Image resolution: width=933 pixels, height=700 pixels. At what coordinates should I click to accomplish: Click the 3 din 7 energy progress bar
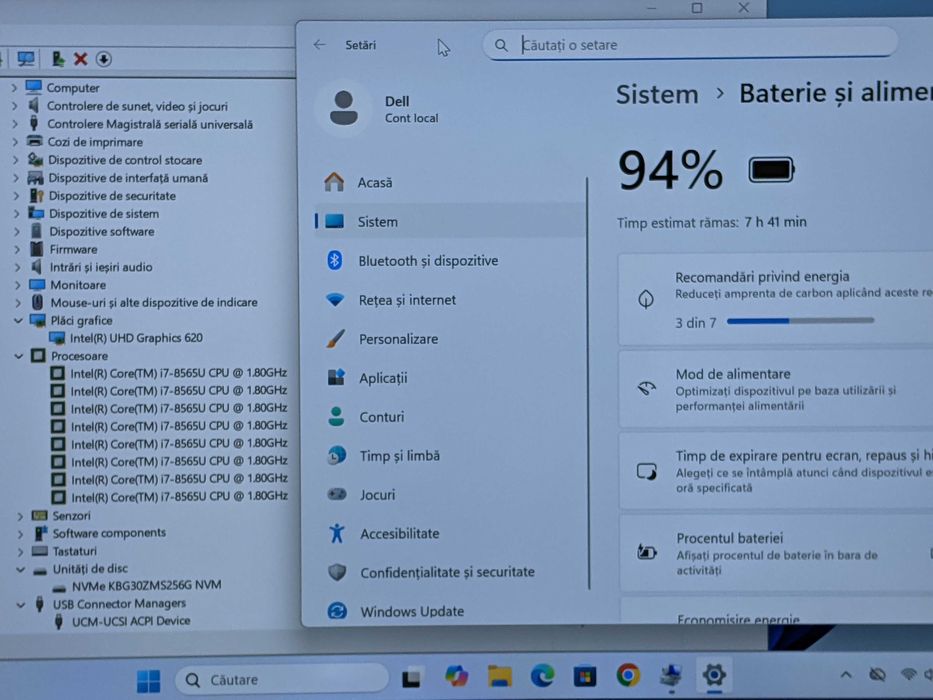(x=800, y=321)
